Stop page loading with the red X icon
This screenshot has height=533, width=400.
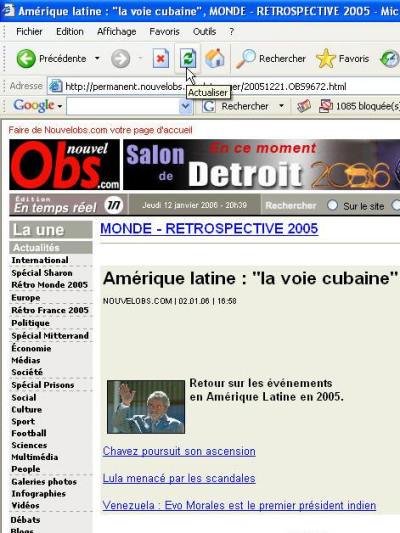(160, 58)
